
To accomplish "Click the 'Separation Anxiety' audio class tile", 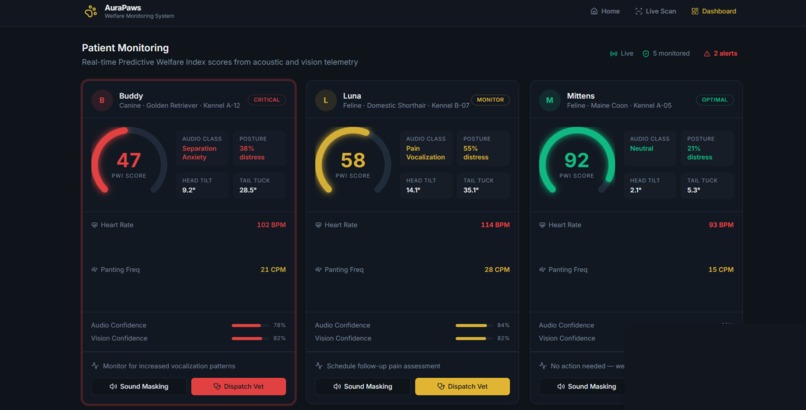I will coord(203,148).
